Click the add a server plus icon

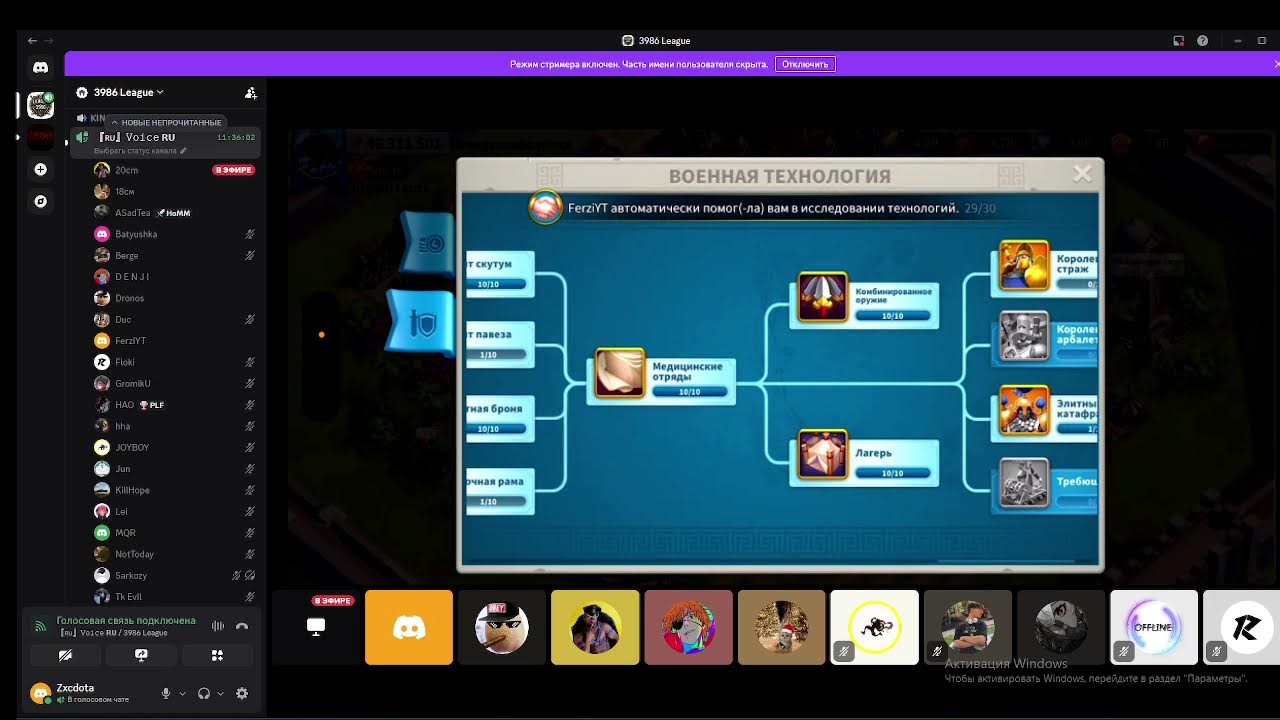[40, 170]
